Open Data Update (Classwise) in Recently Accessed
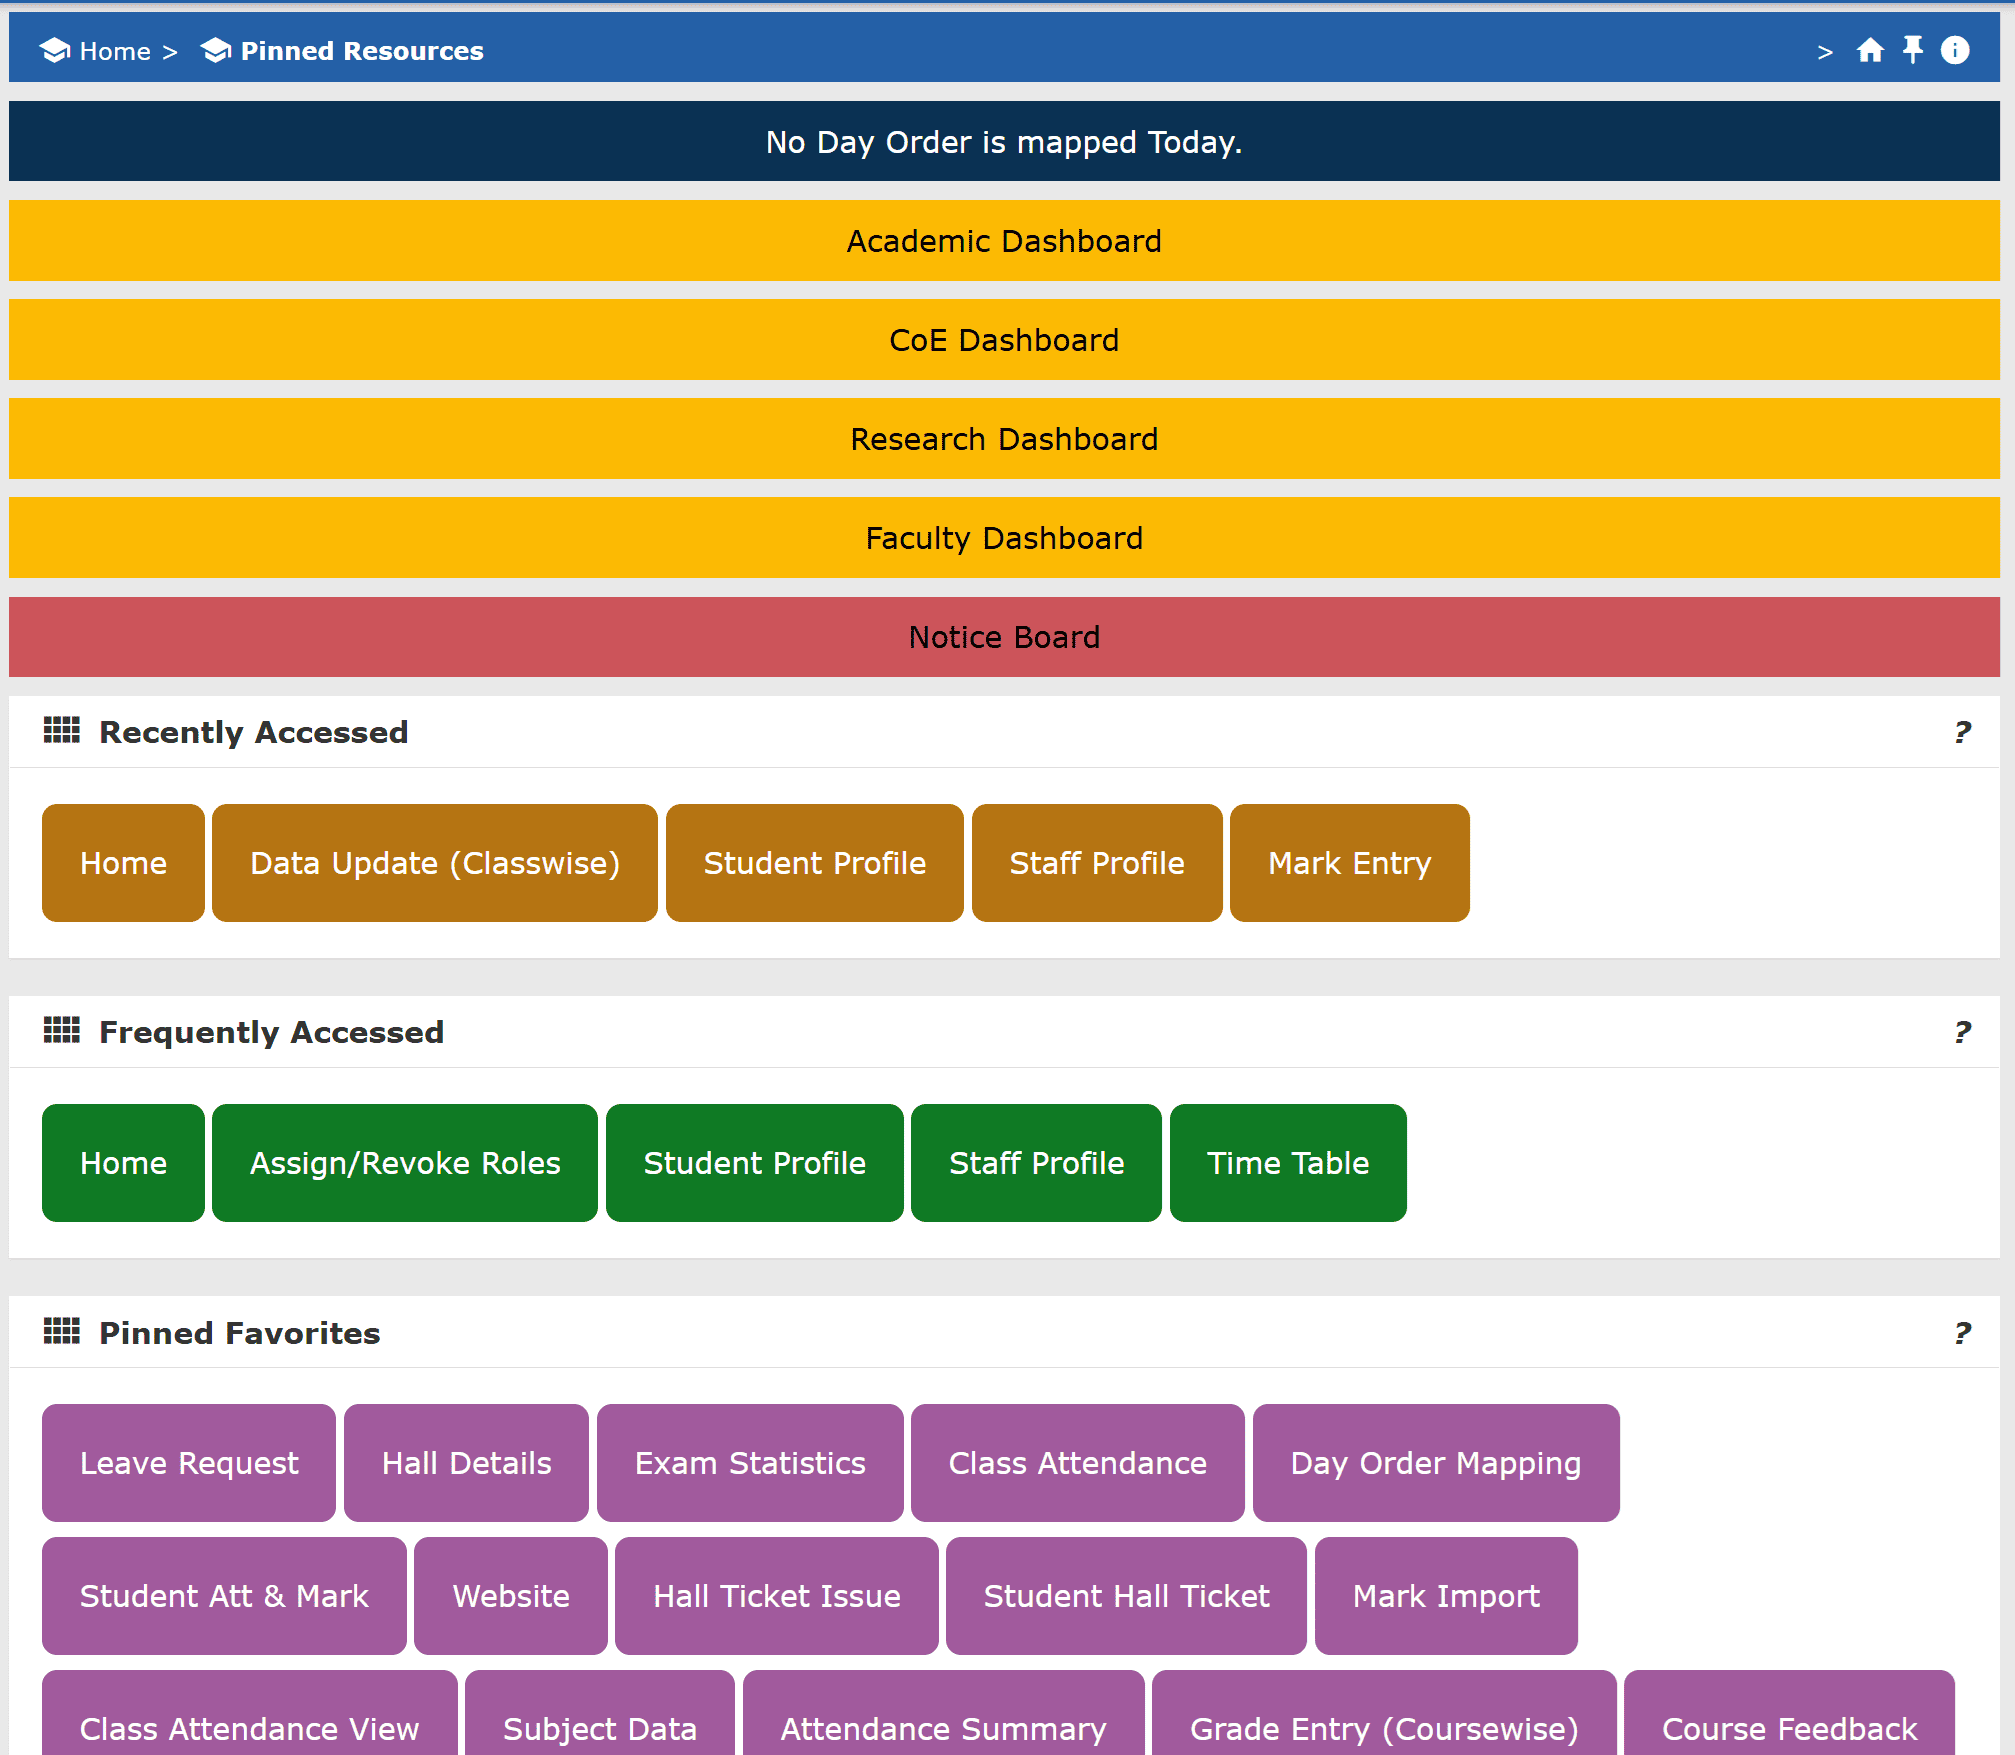The width and height of the screenshot is (2015, 1755). (x=434, y=863)
